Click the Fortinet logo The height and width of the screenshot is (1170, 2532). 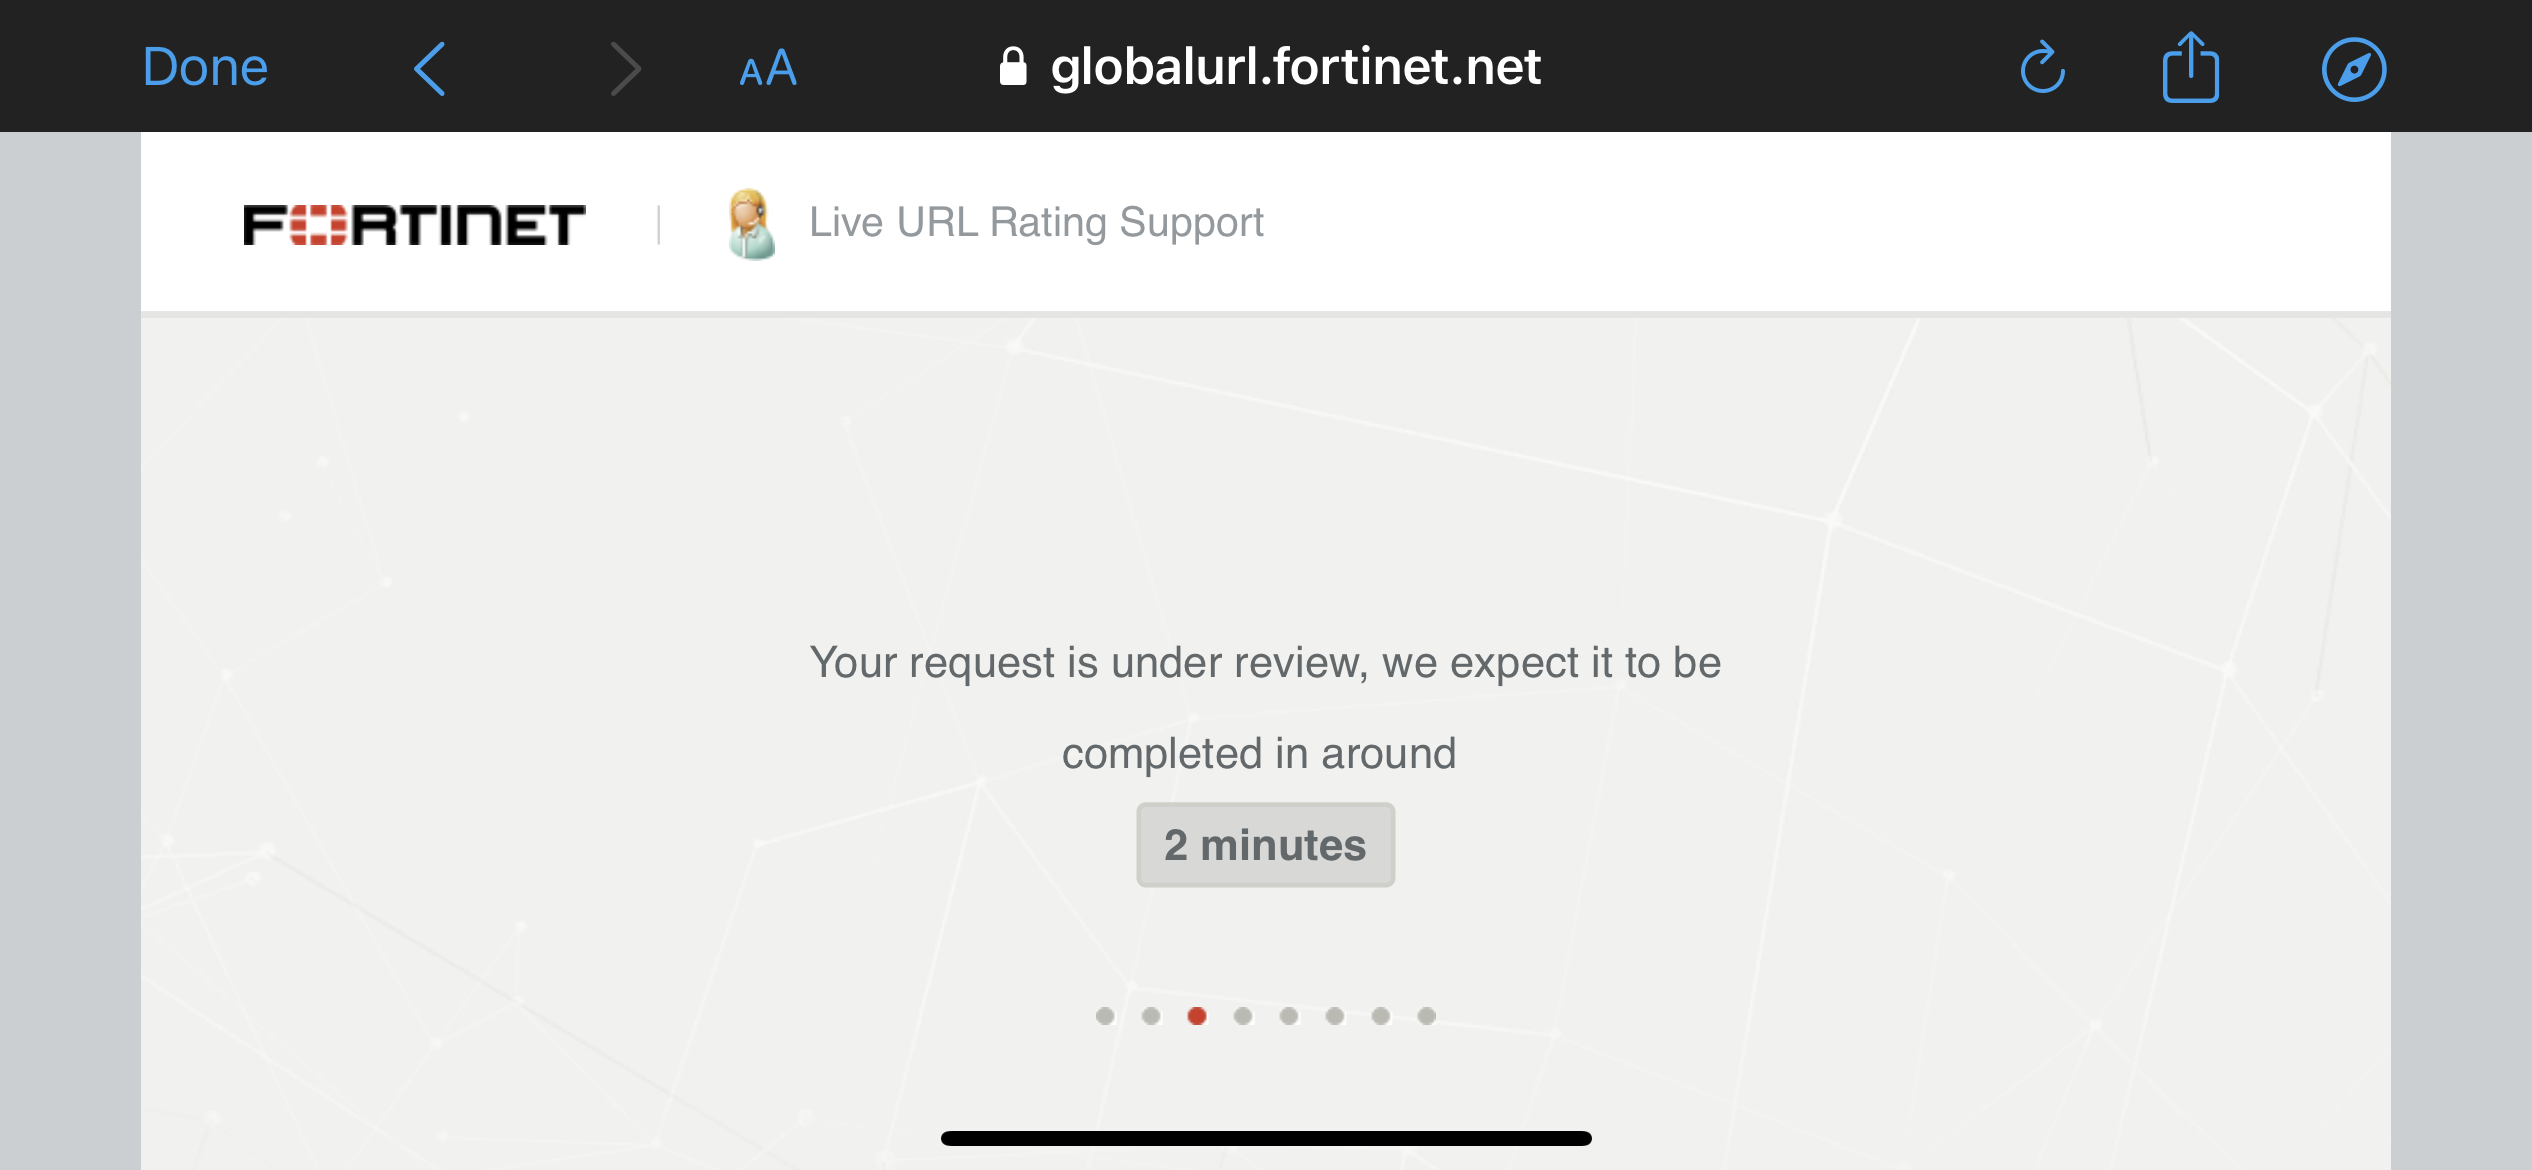tap(414, 224)
